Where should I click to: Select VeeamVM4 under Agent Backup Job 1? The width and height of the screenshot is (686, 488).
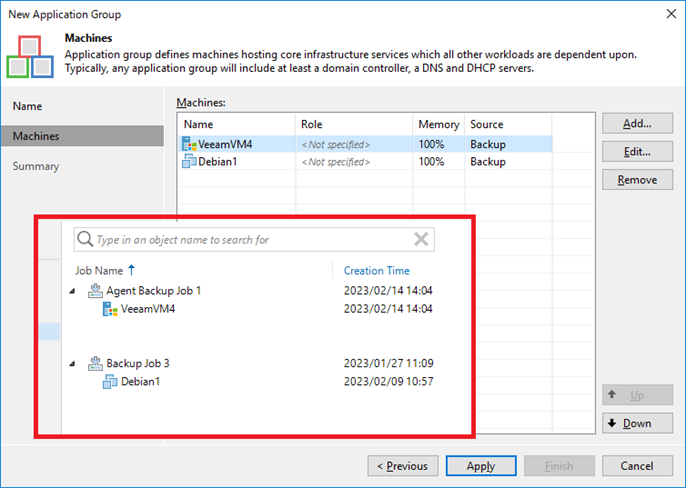point(148,309)
